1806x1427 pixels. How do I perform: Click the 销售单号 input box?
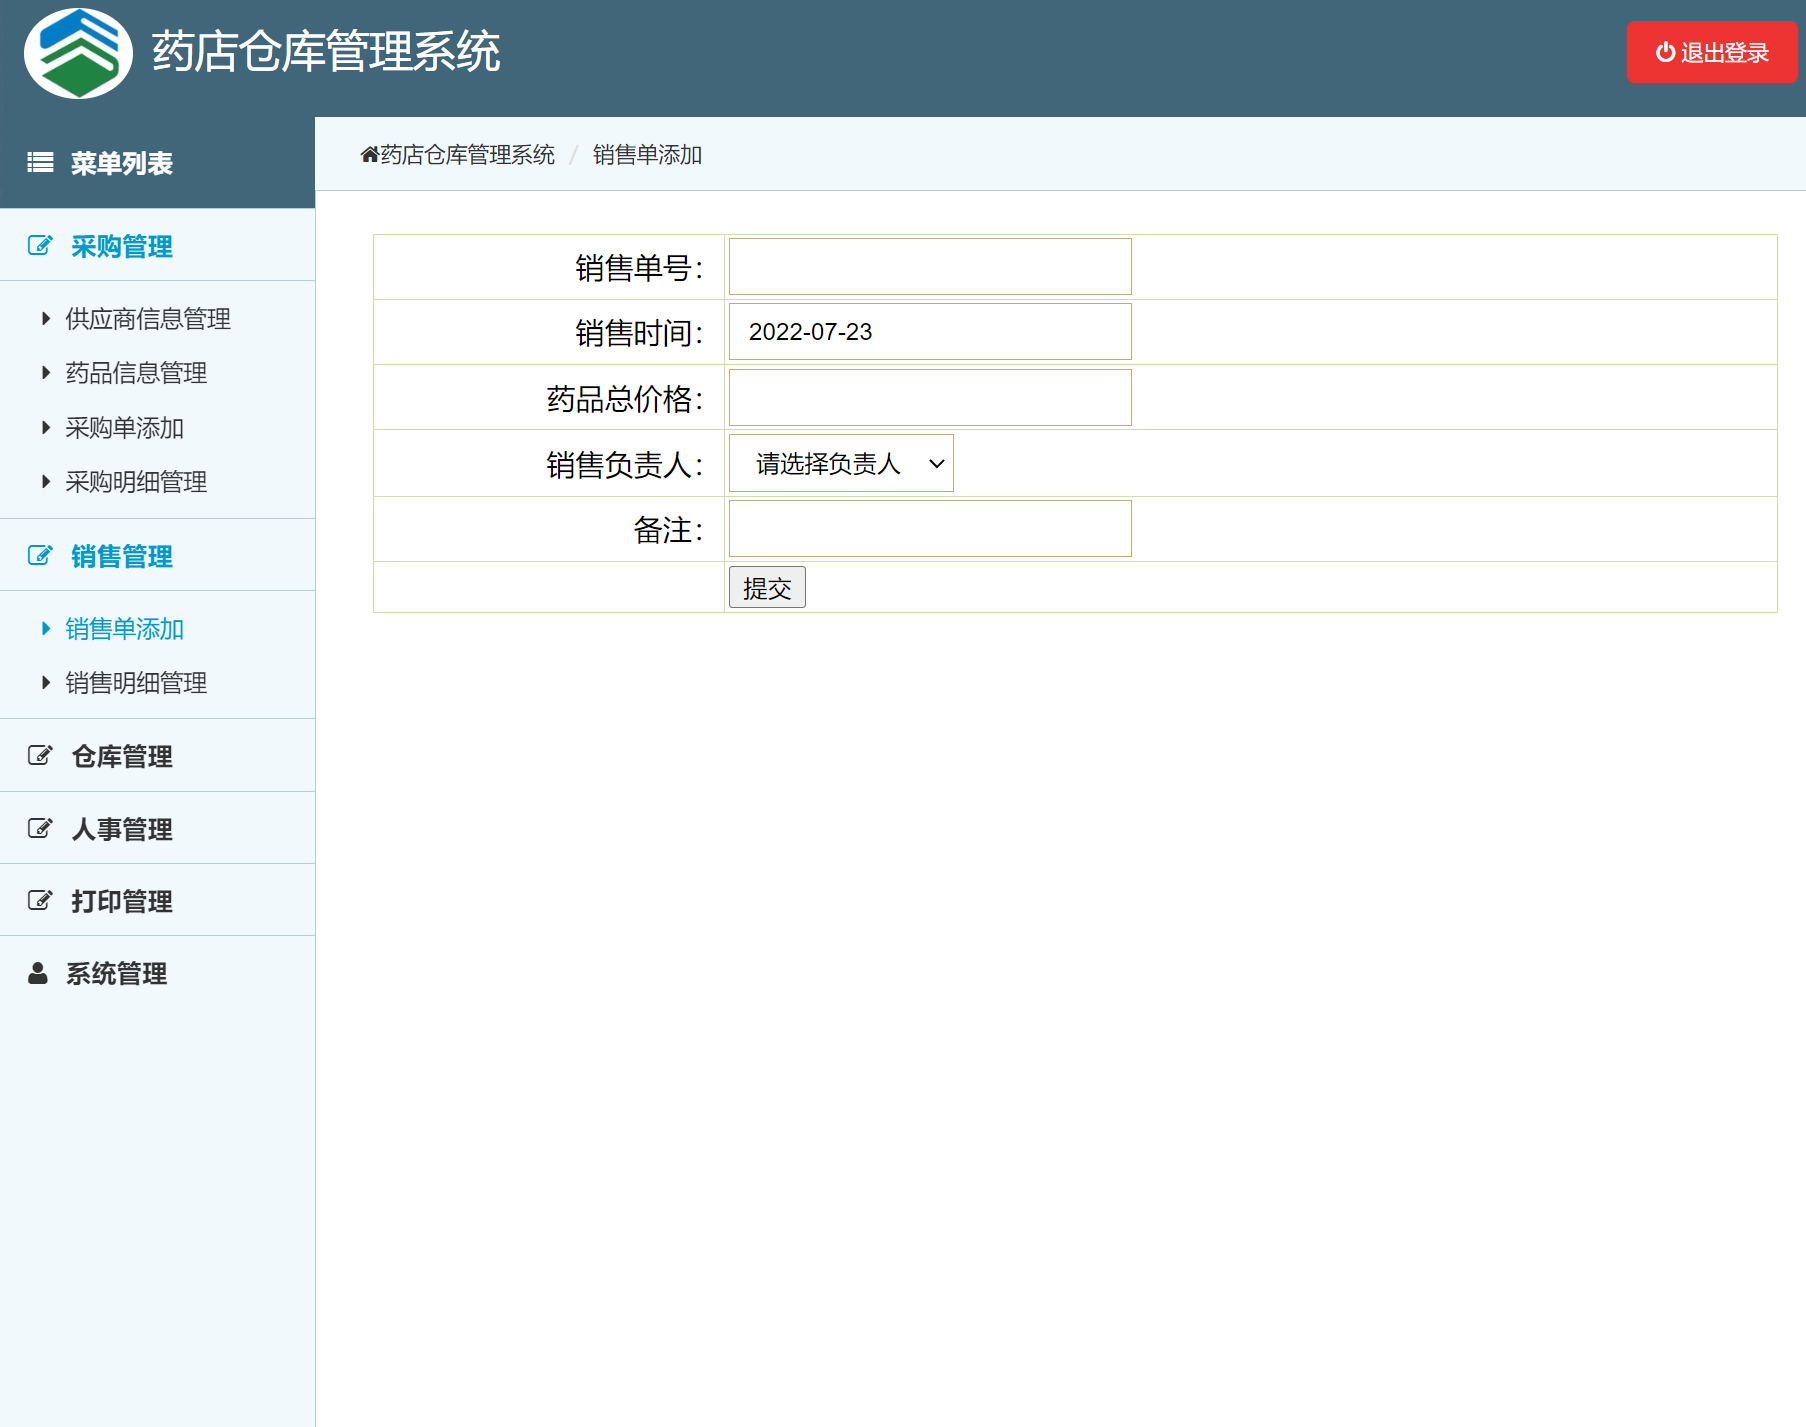point(928,266)
